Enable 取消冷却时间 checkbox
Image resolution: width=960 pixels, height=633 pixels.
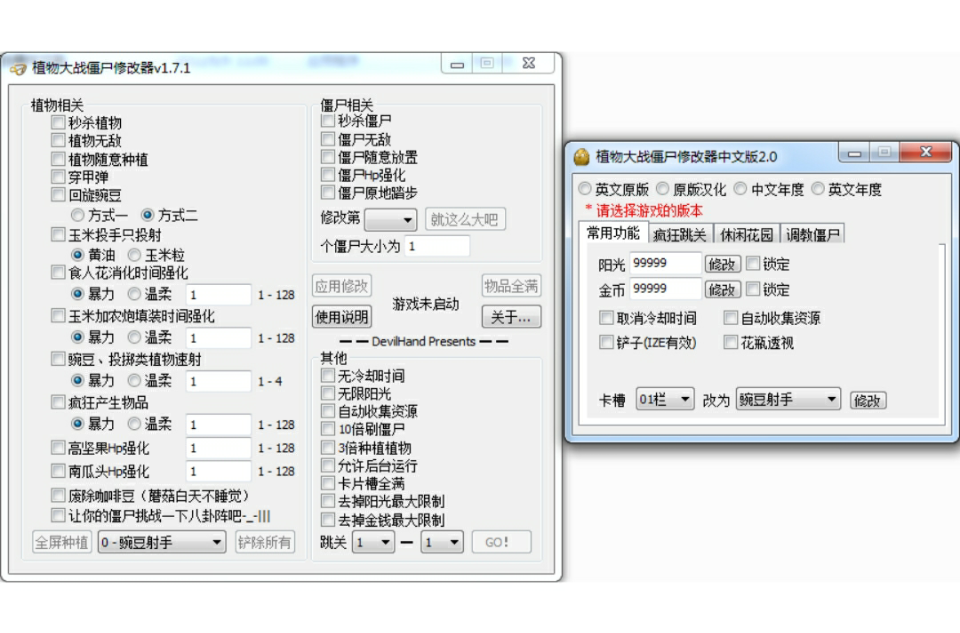click(606, 317)
